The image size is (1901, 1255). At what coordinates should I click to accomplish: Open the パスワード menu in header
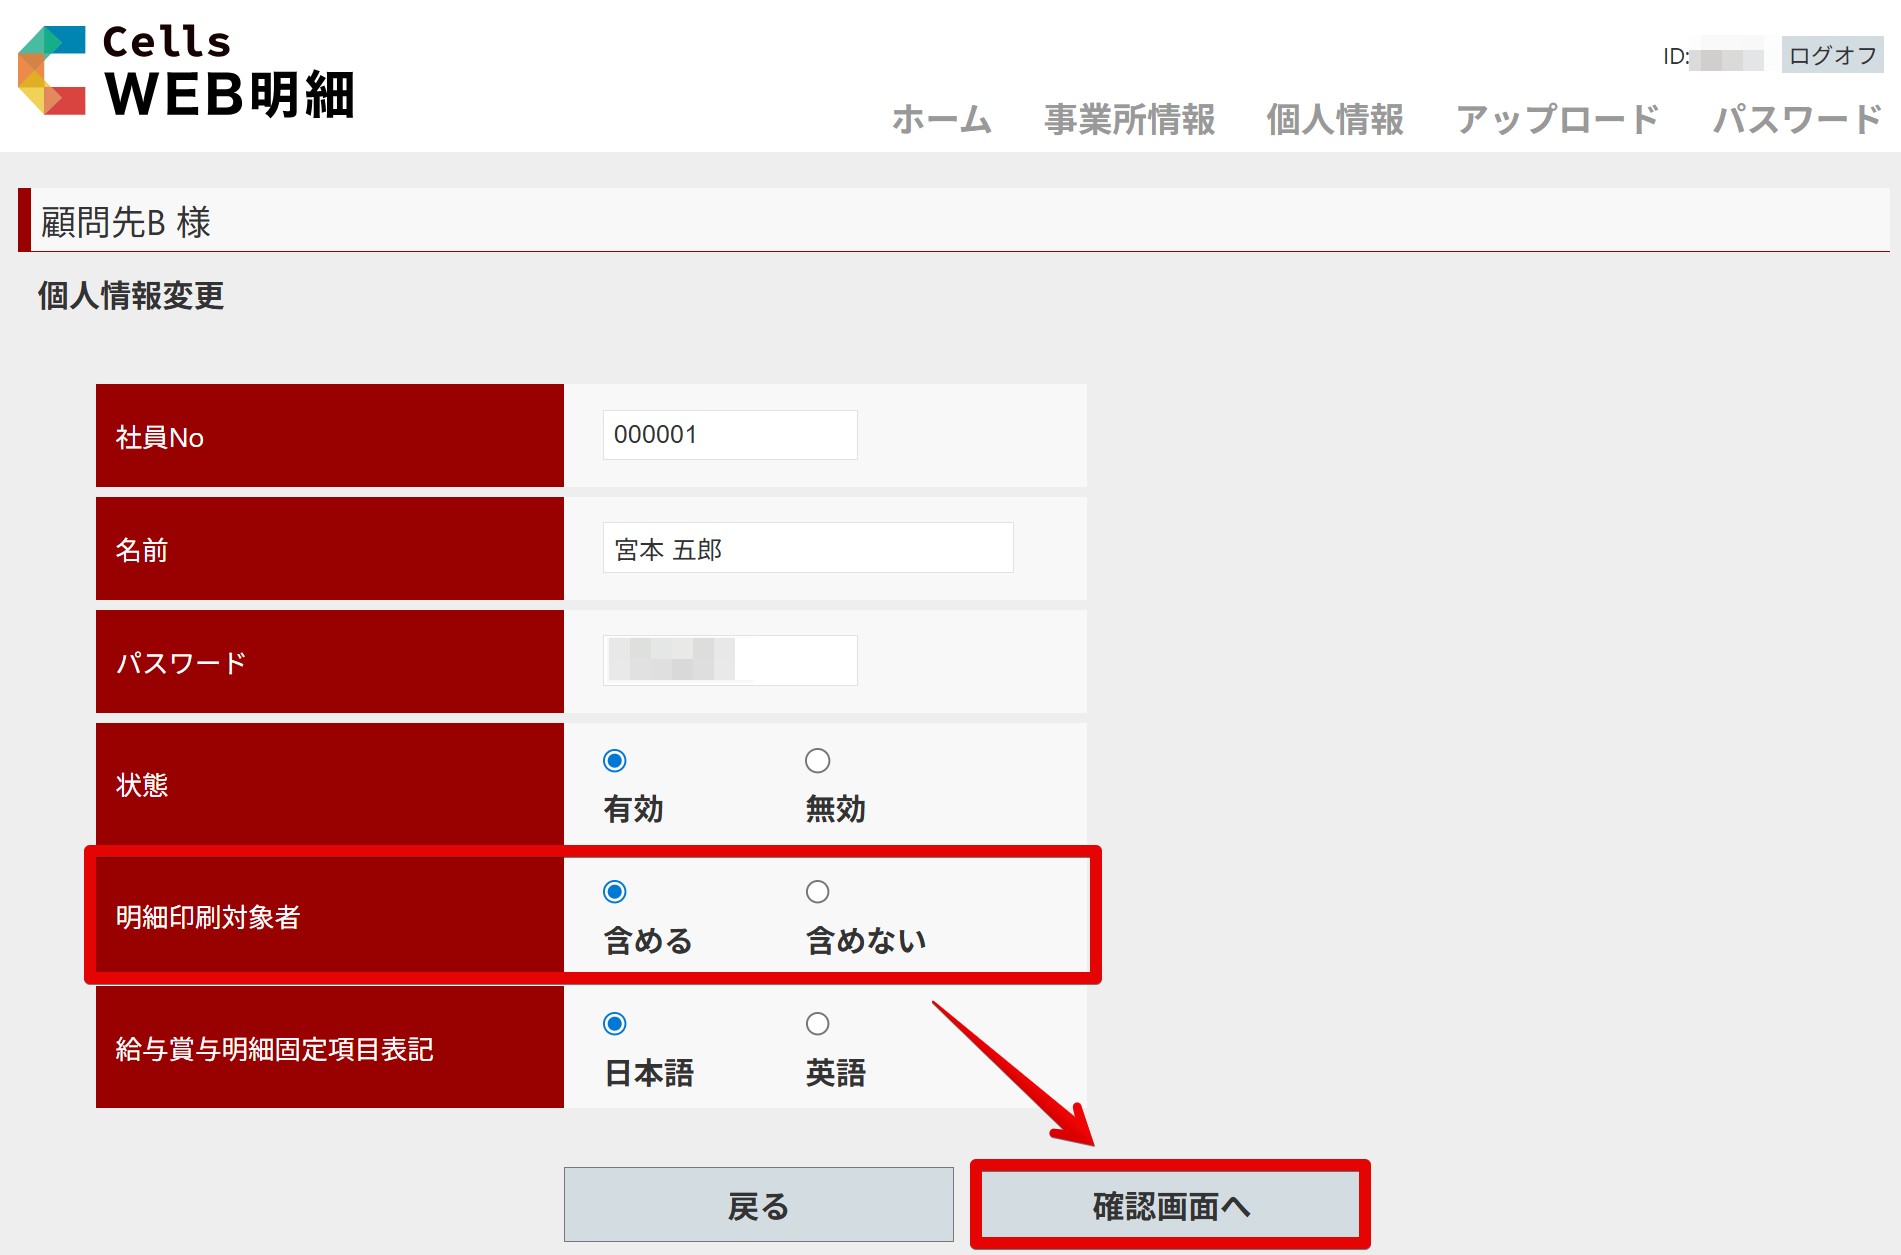tap(1796, 119)
